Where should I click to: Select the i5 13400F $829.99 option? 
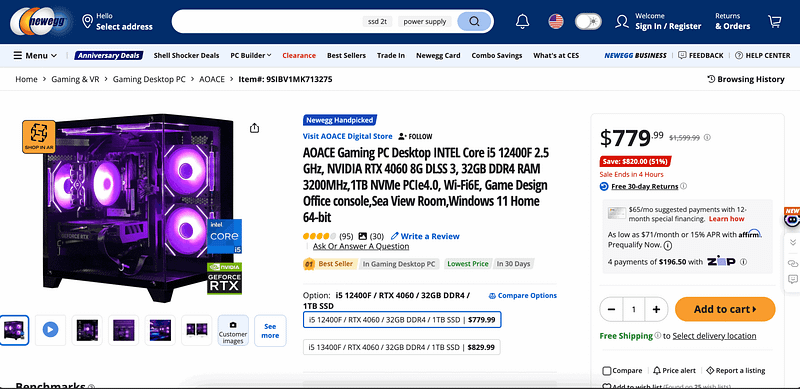402,347
